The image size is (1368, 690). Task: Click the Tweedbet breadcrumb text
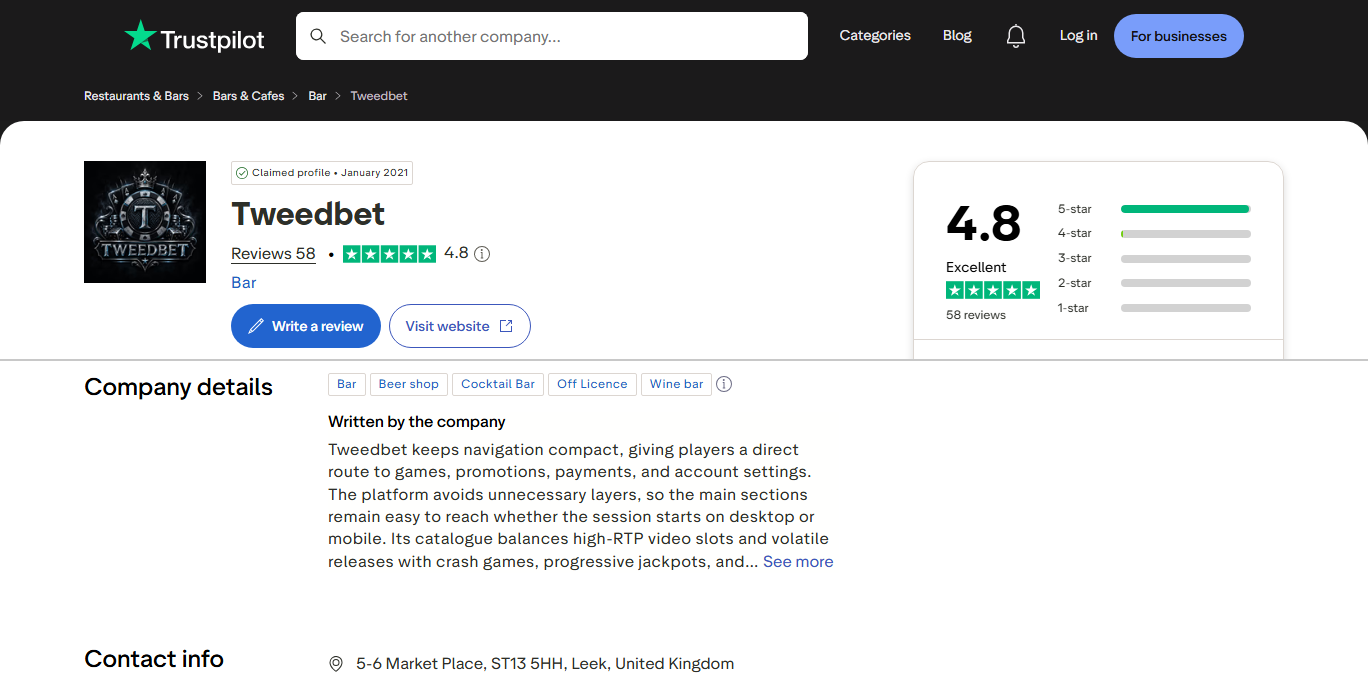(x=379, y=96)
